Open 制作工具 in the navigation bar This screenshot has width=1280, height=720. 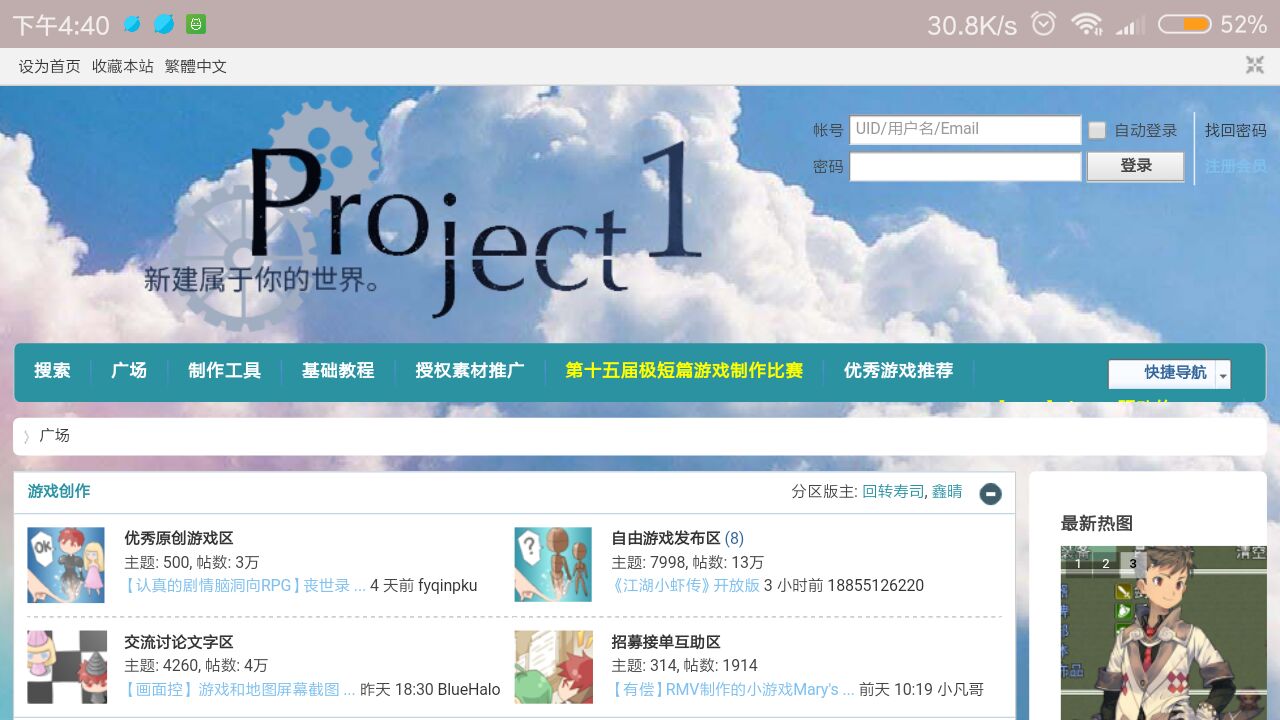[x=224, y=371]
